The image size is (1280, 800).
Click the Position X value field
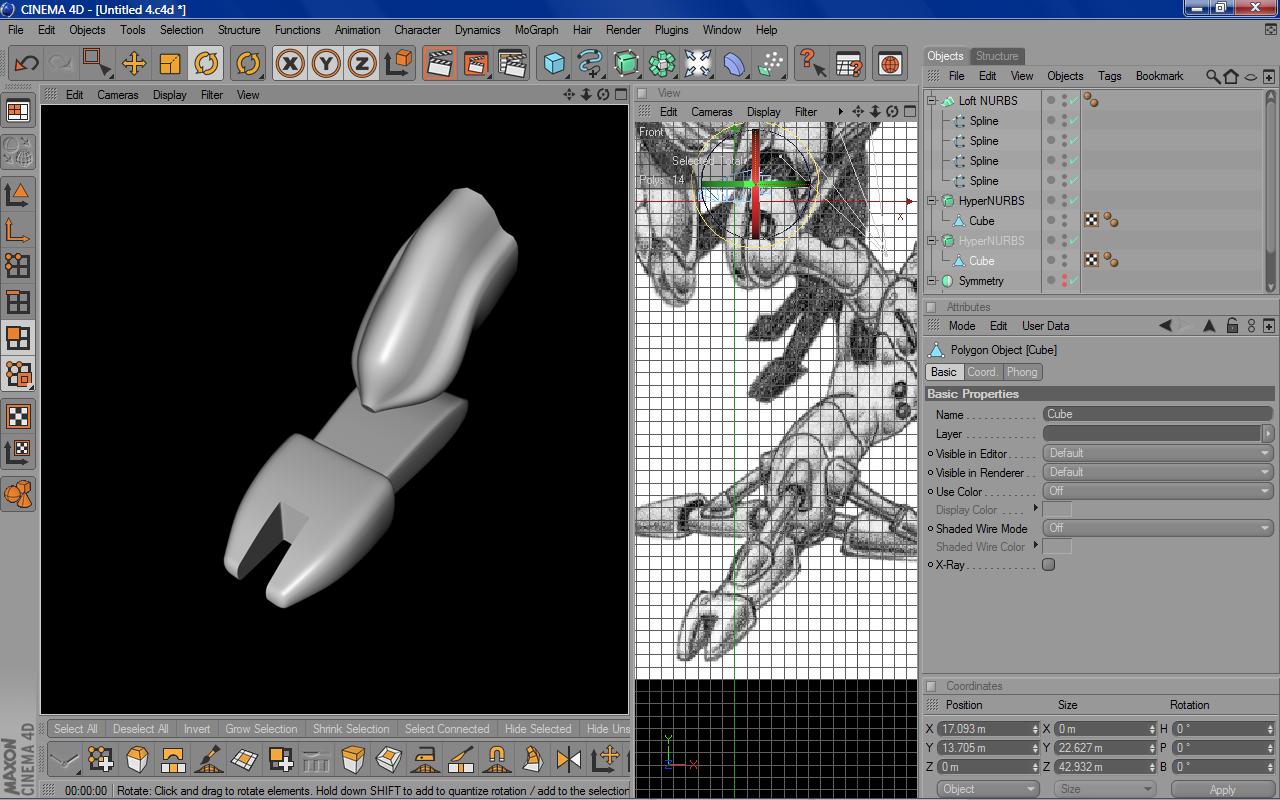pos(988,729)
